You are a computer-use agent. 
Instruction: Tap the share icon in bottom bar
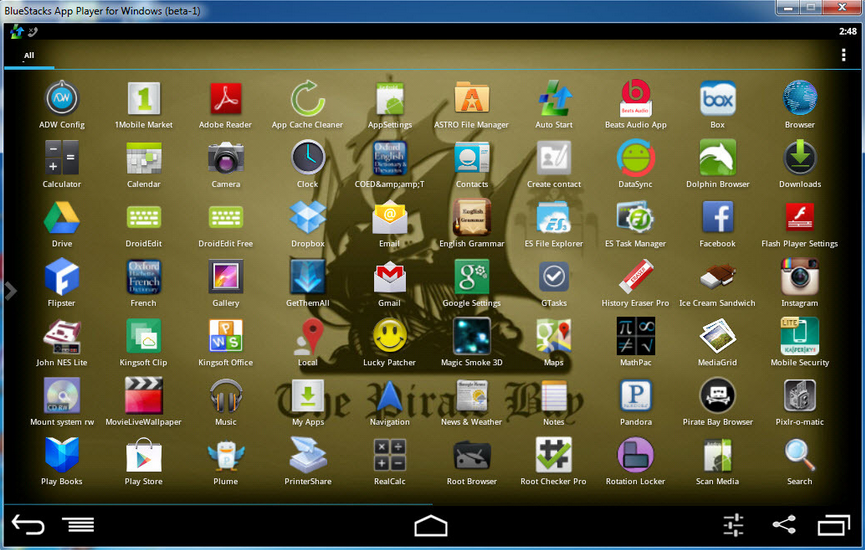[784, 524]
